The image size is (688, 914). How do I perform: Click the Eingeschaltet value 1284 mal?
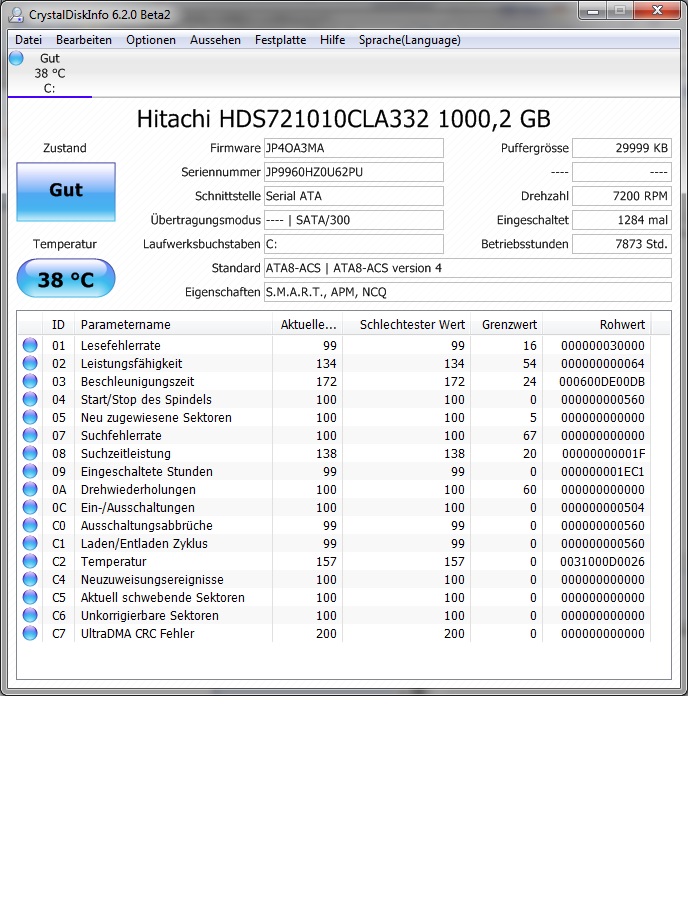pos(622,220)
